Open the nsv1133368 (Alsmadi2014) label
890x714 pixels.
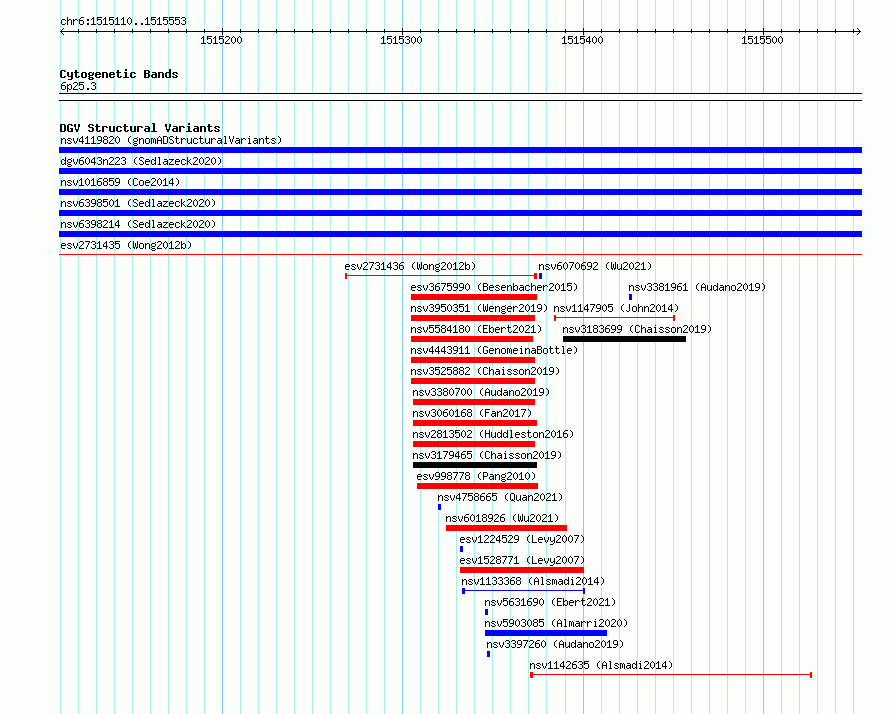tap(533, 581)
